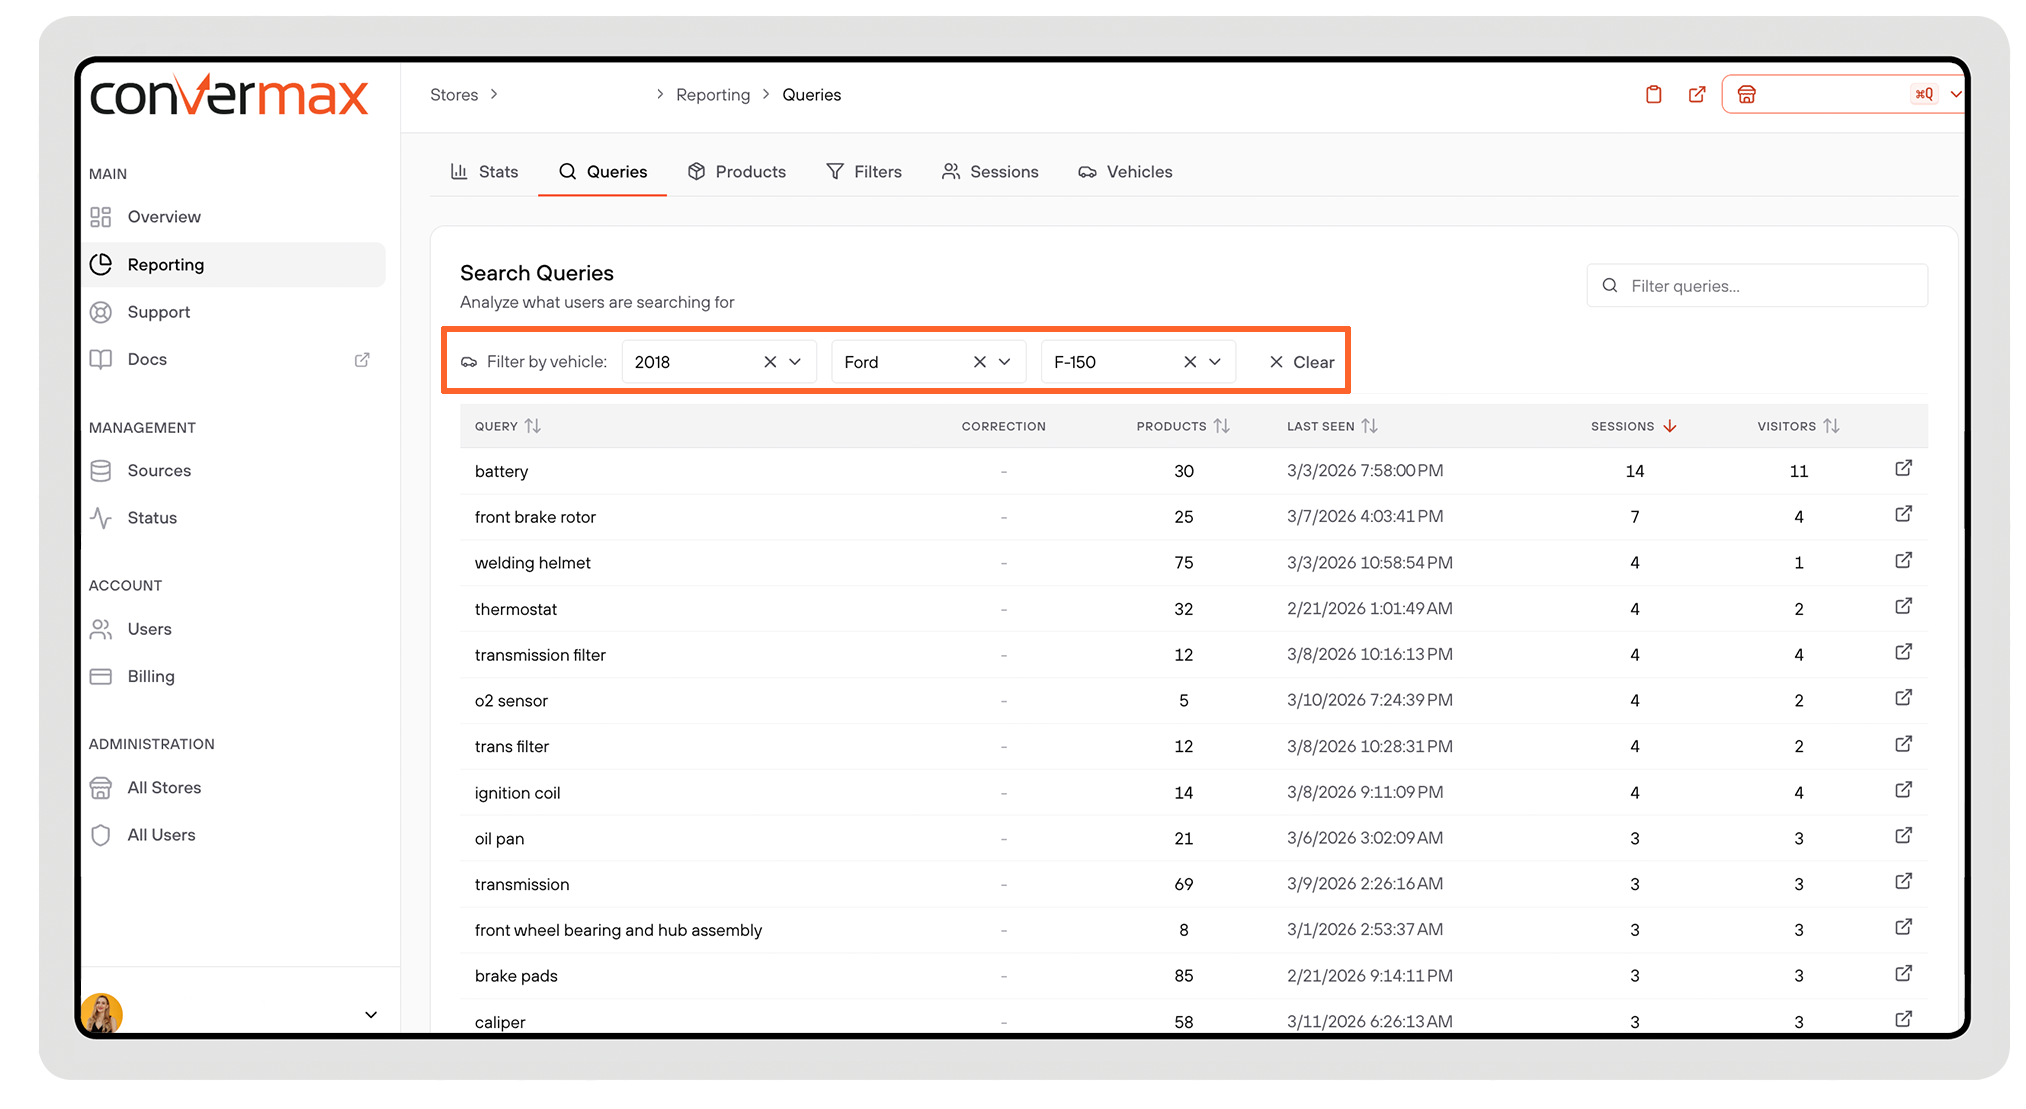Click the open-in-new-window icon in top bar
The height and width of the screenshot is (1109, 2026).
1697,95
